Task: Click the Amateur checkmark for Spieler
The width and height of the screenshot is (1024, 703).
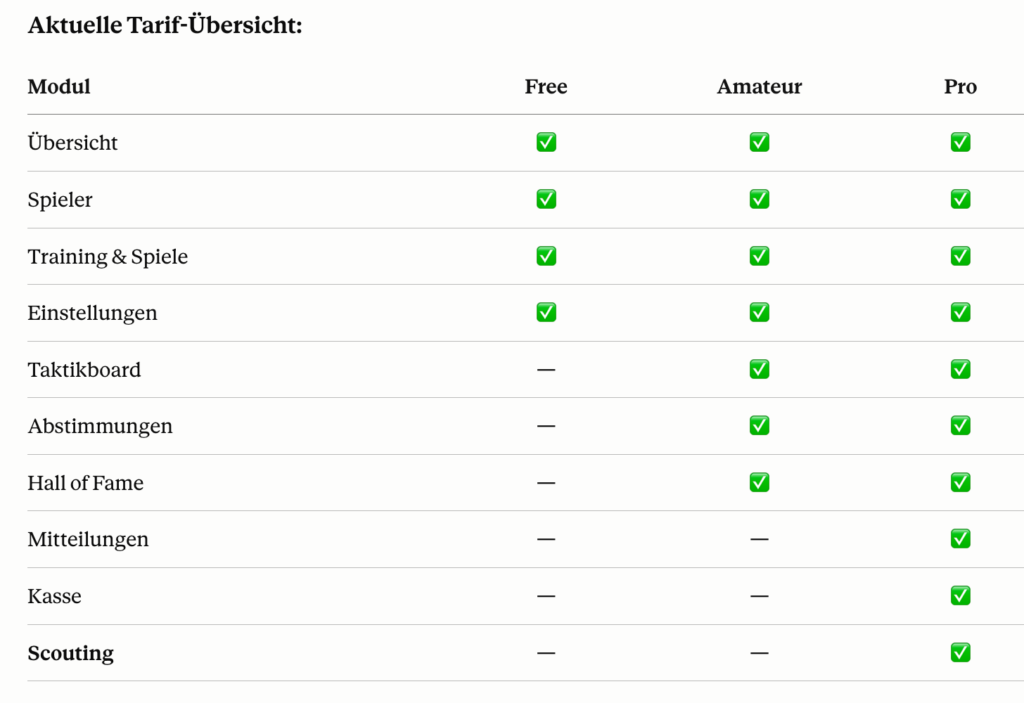Action: (759, 199)
